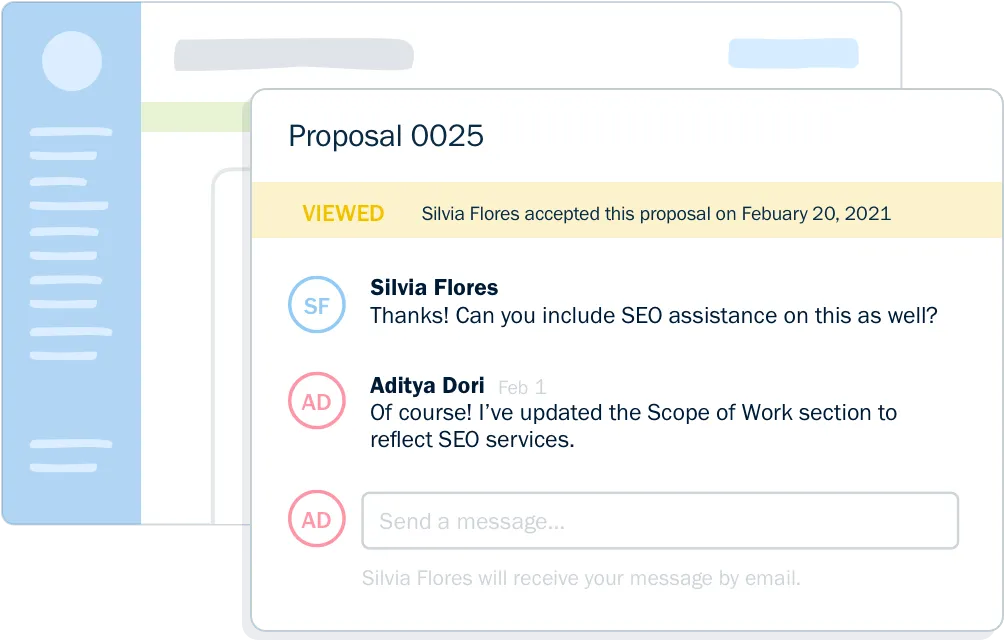Screen dimensions: 1004x640
Task: Open the Silvia Flores sender name
Action: [x=434, y=288]
